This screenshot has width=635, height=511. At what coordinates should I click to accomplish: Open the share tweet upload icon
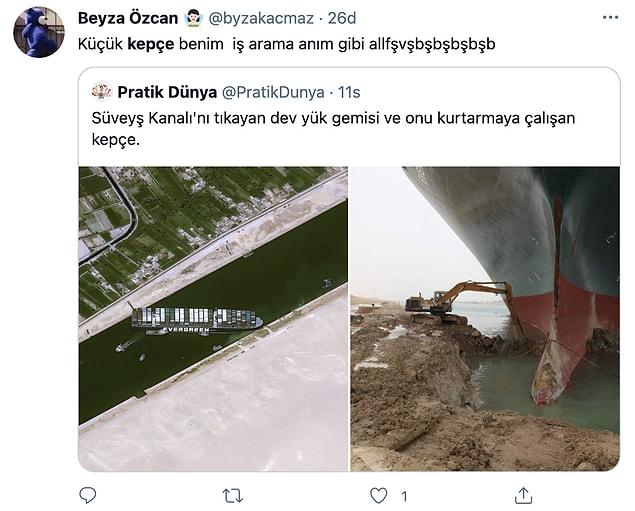[x=523, y=495]
